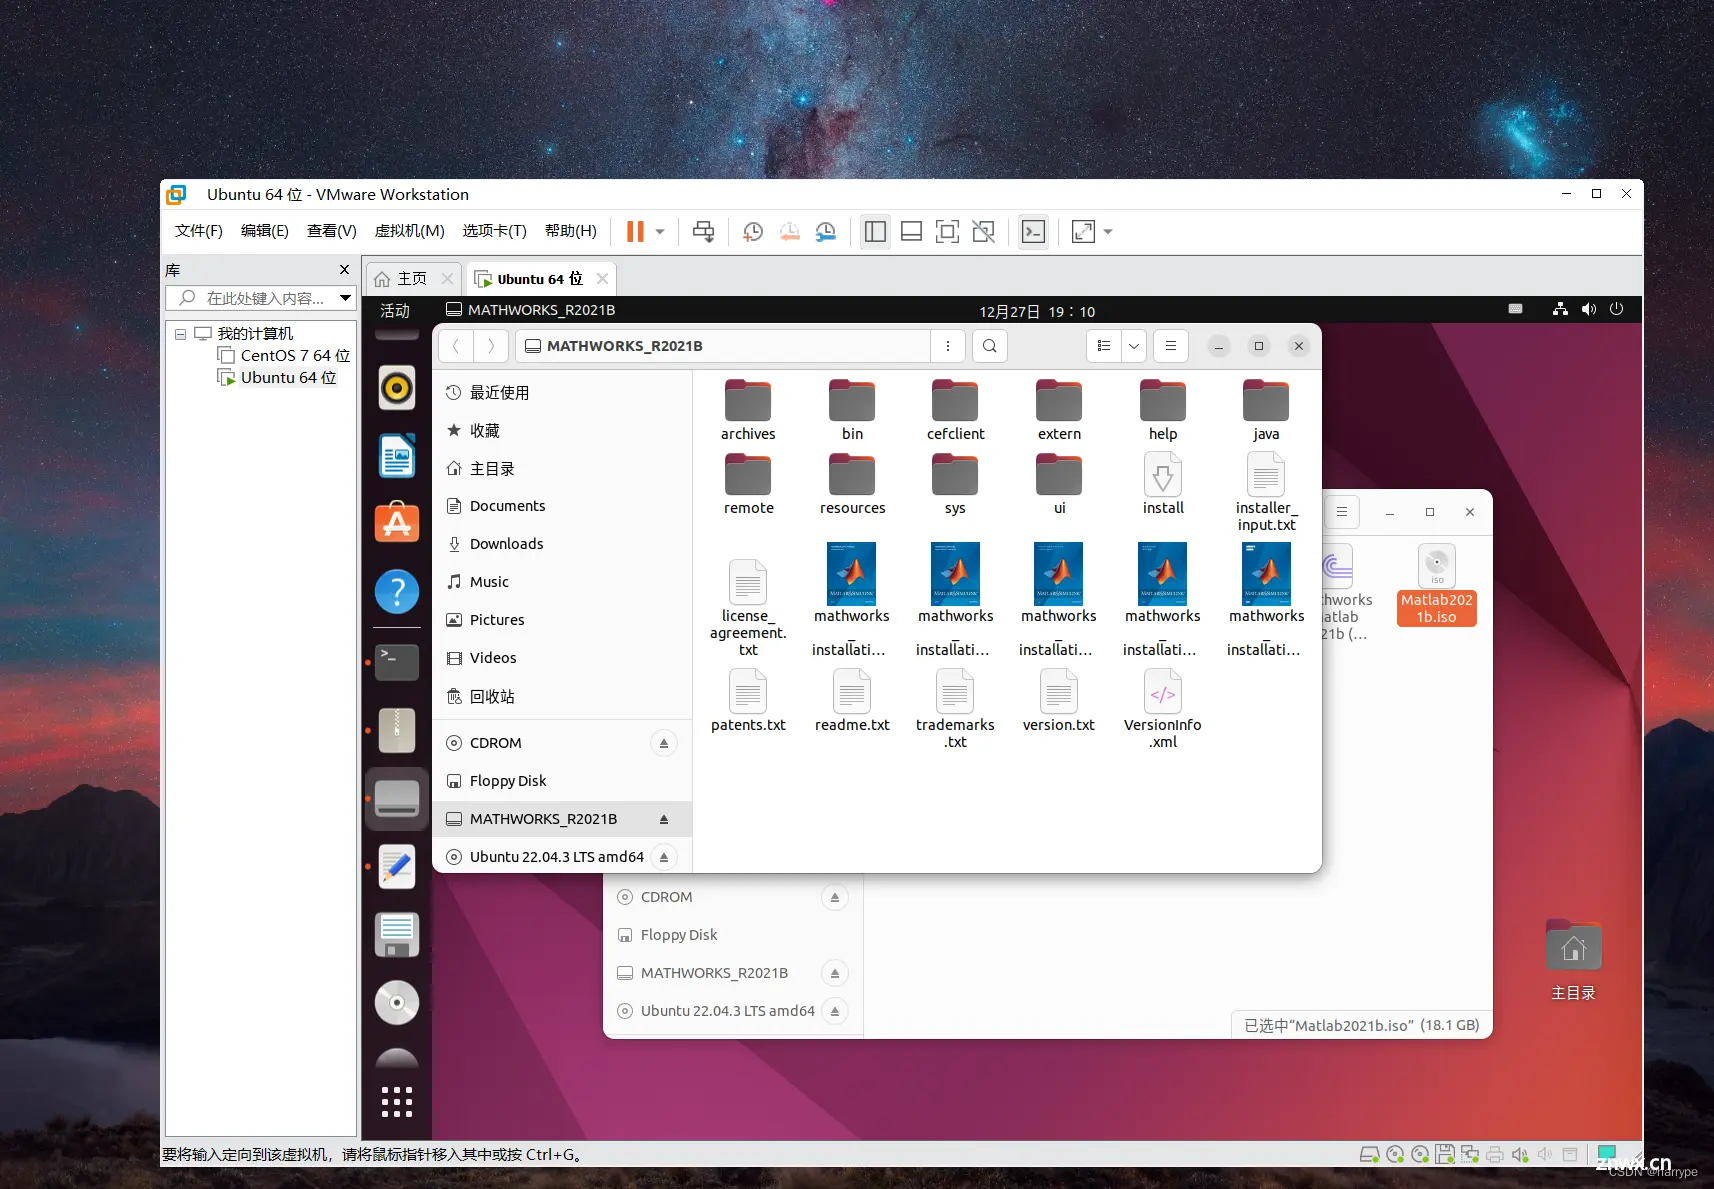
Task: Open Terminal from the dock
Action: coord(397,661)
